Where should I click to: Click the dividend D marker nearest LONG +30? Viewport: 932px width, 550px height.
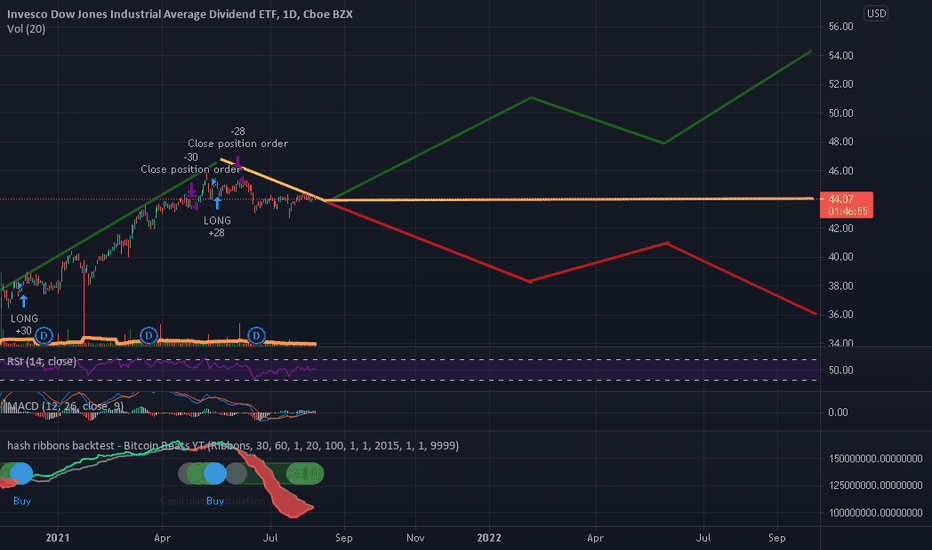click(x=44, y=336)
